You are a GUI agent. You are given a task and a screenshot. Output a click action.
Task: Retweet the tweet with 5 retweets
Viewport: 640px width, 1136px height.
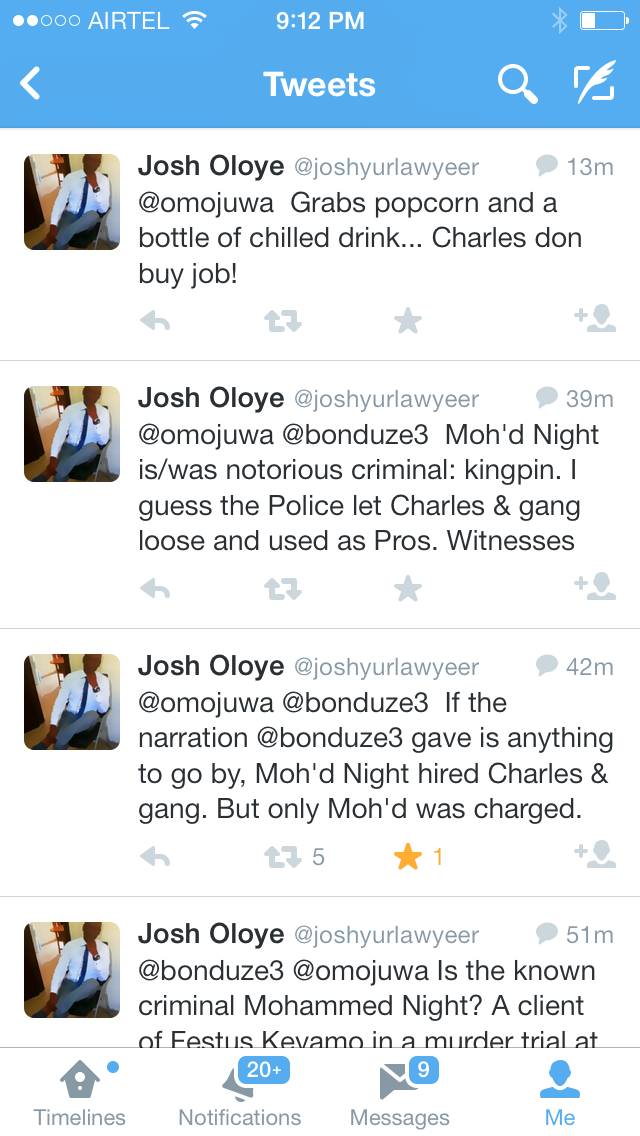pyautogui.click(x=283, y=857)
